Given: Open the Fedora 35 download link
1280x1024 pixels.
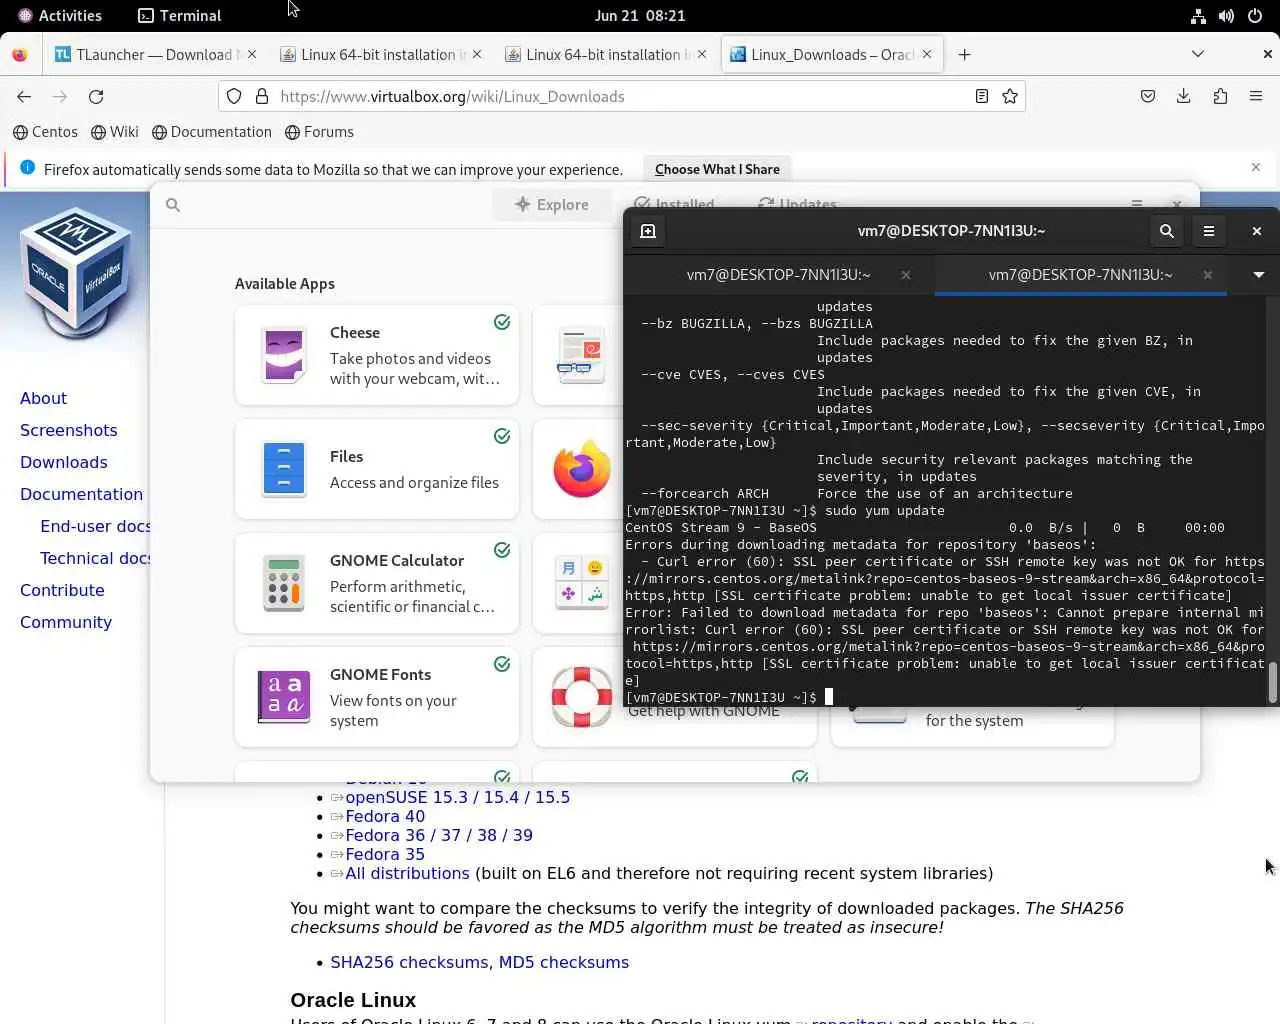Looking at the screenshot, I should (x=385, y=854).
